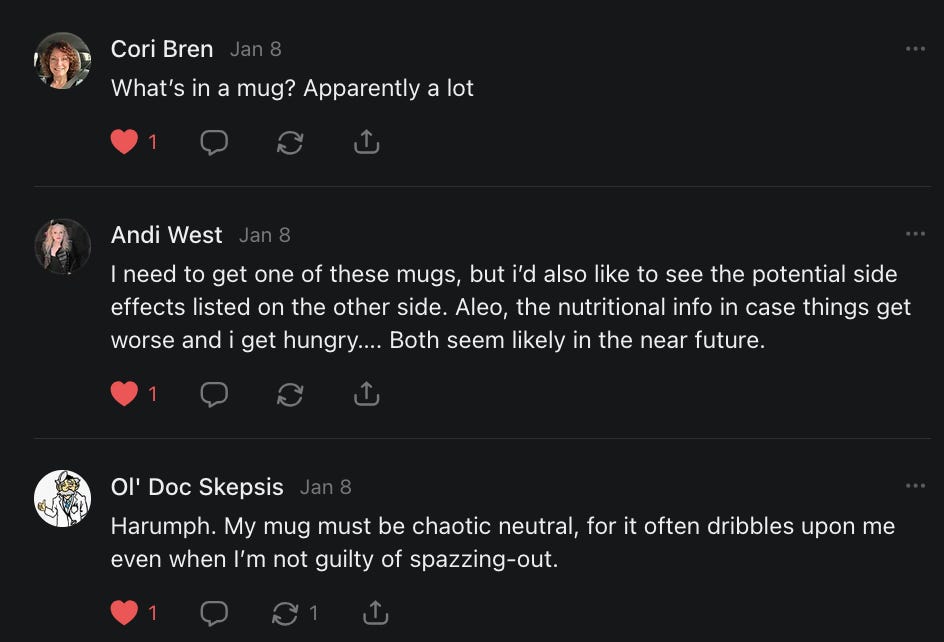
Task: Restack Ol' Doc Skepsis's comment
Action: (286, 612)
